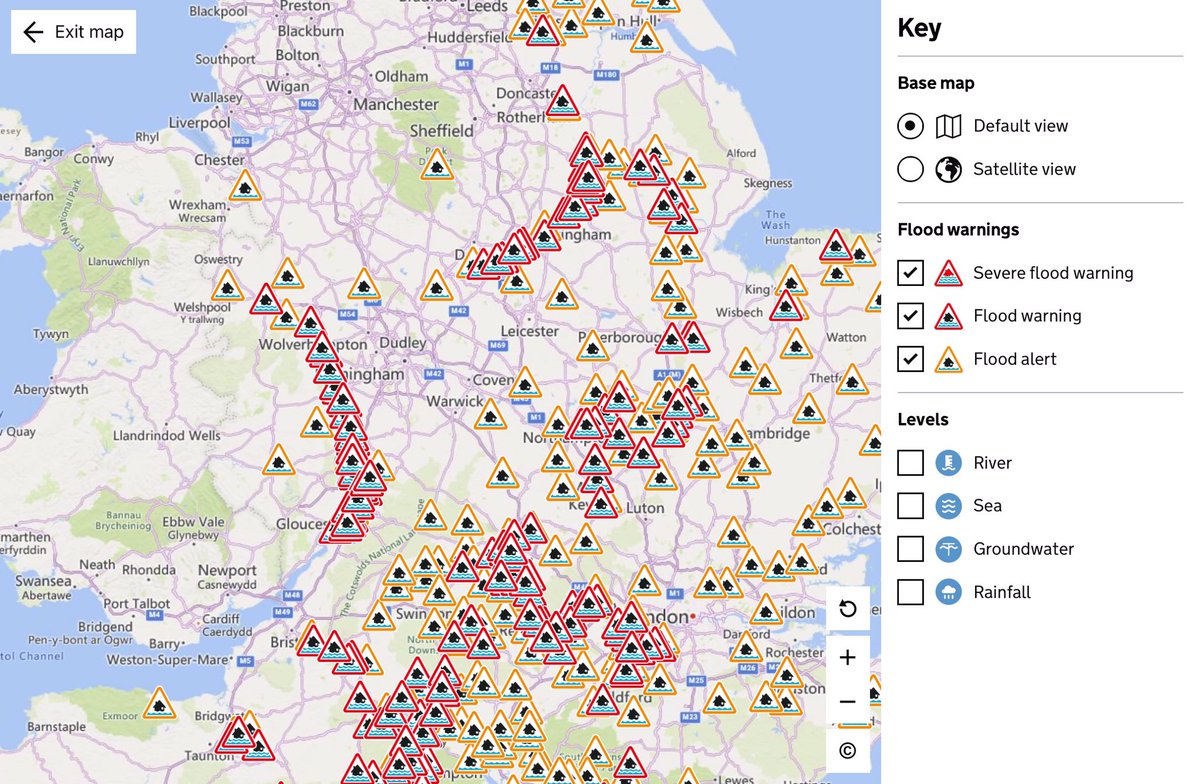Click the map icon beside Default view
This screenshot has width=1200, height=784.
tap(947, 126)
